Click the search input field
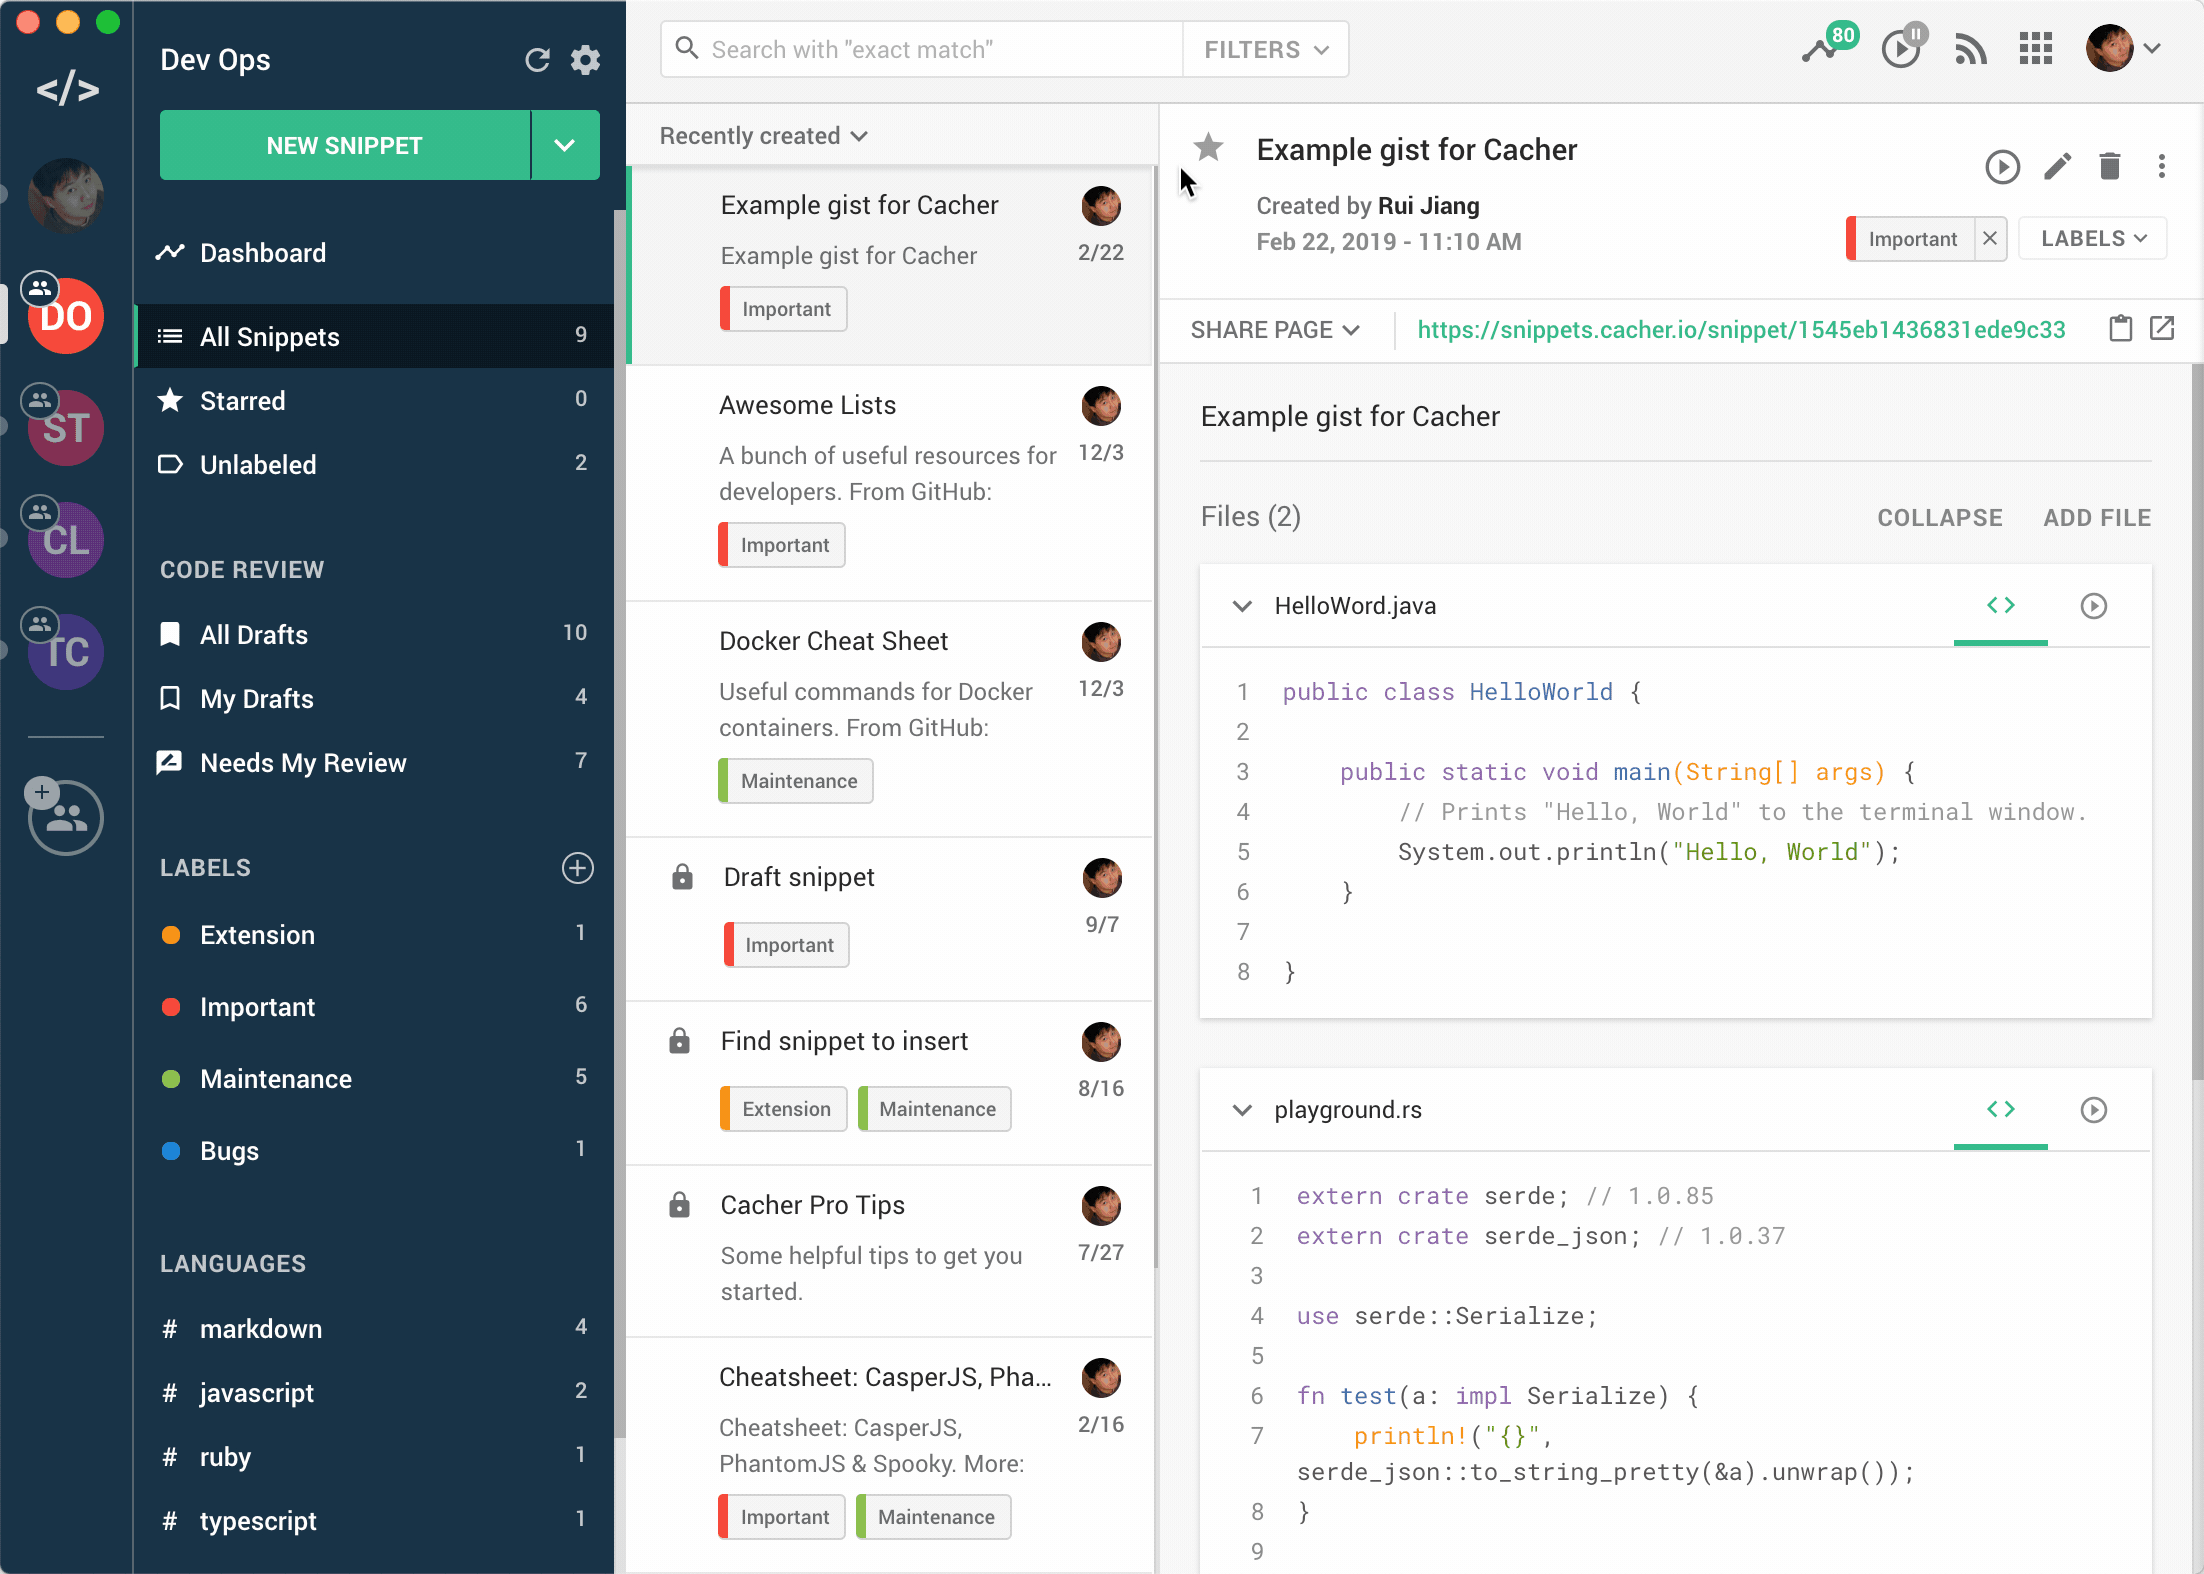 tap(922, 50)
